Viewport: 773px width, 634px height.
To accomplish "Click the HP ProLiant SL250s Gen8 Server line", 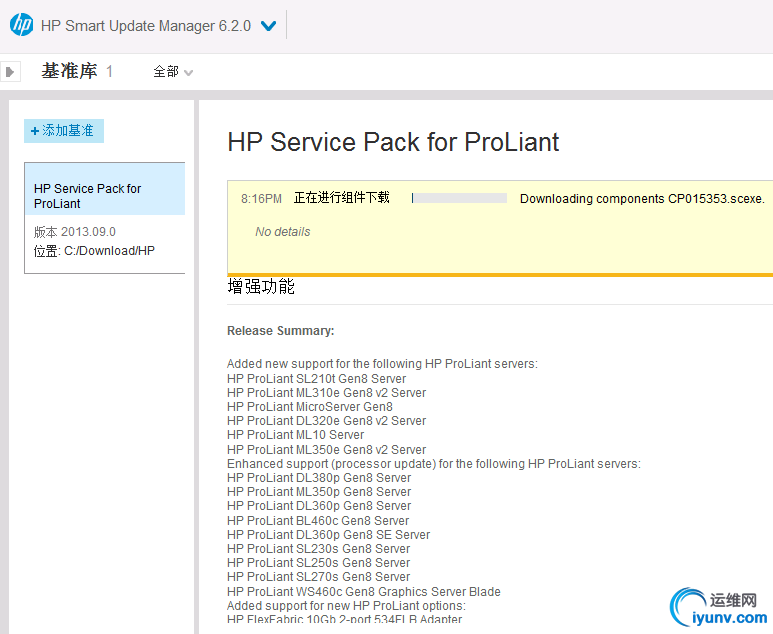I will tap(318, 563).
